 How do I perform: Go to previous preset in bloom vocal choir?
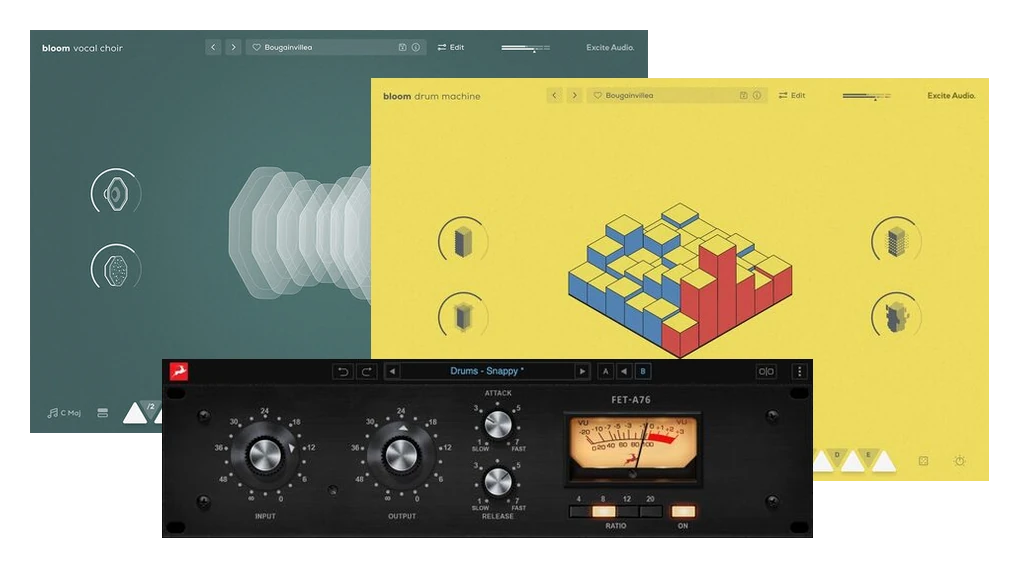[x=213, y=47]
